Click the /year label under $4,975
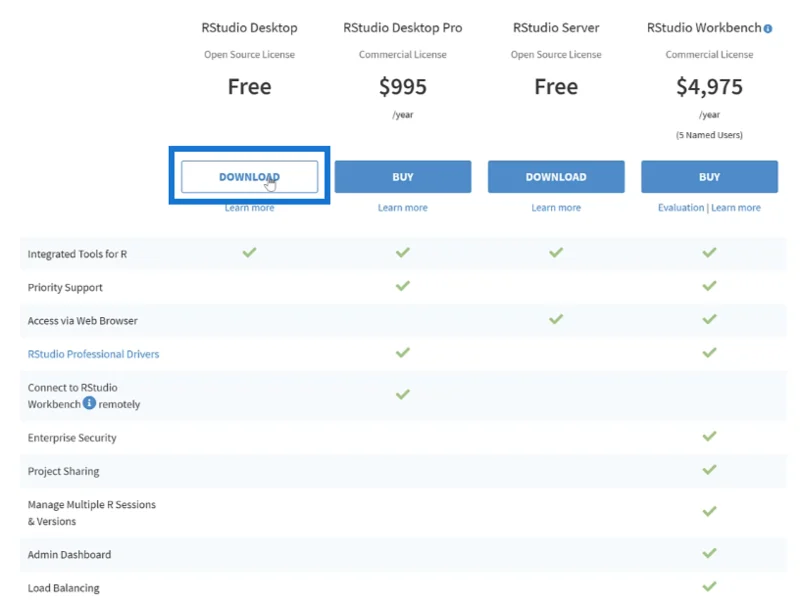 pos(709,115)
